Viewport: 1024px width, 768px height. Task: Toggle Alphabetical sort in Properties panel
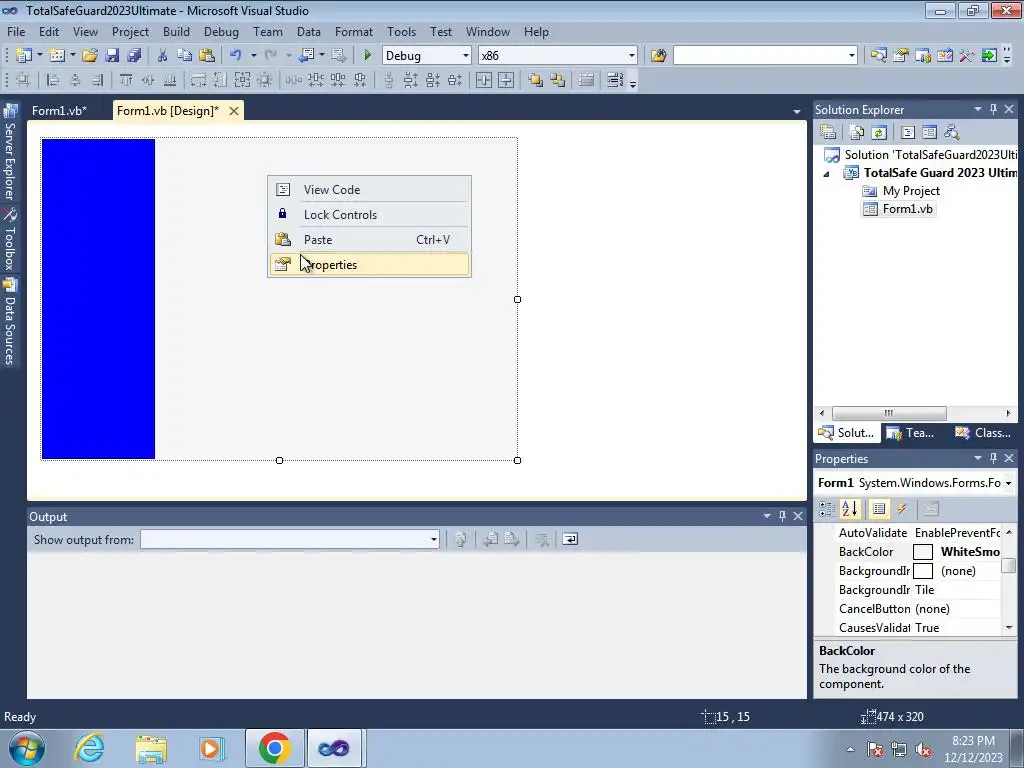849,509
